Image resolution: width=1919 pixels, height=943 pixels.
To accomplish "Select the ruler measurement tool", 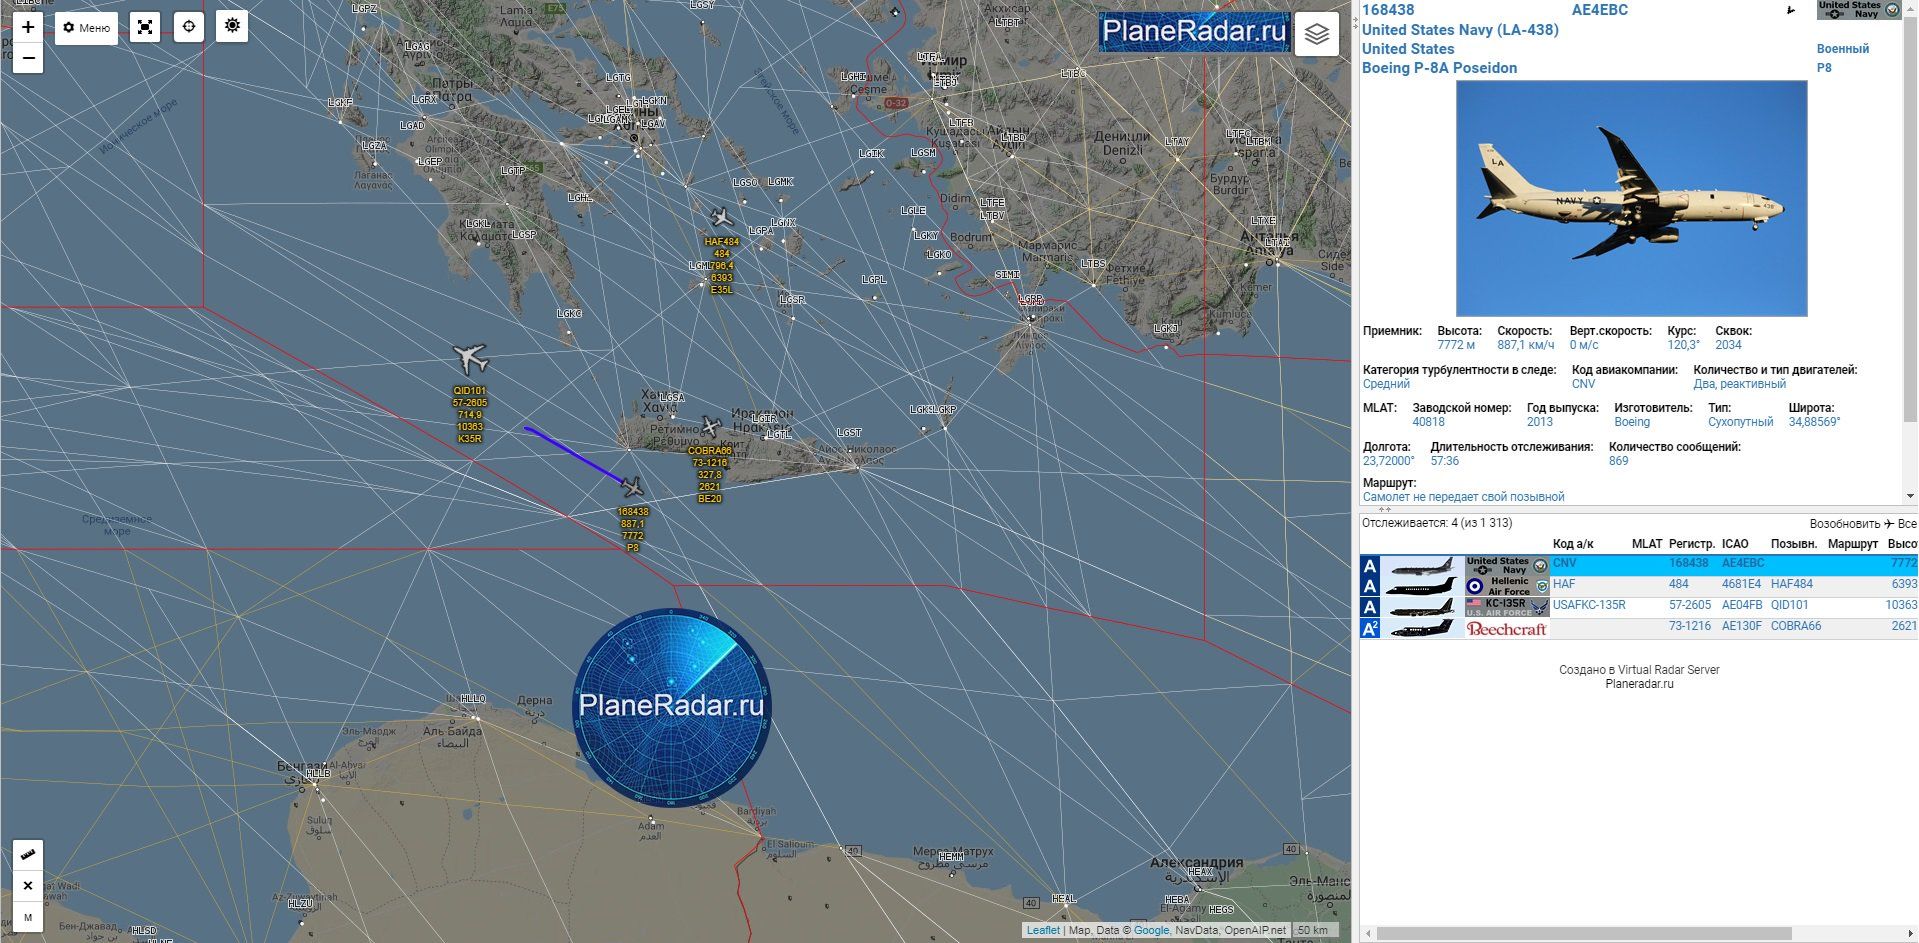I will [28, 855].
